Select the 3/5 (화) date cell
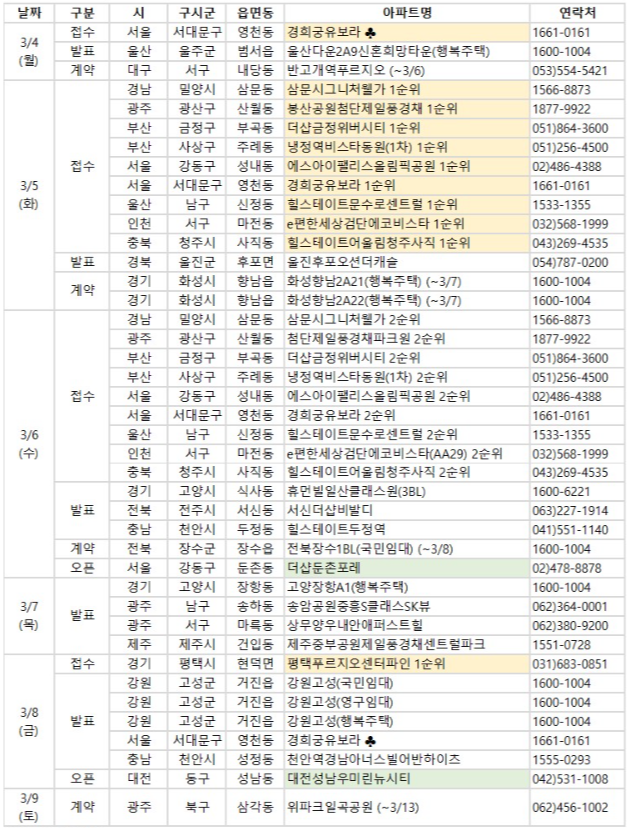 [29, 195]
